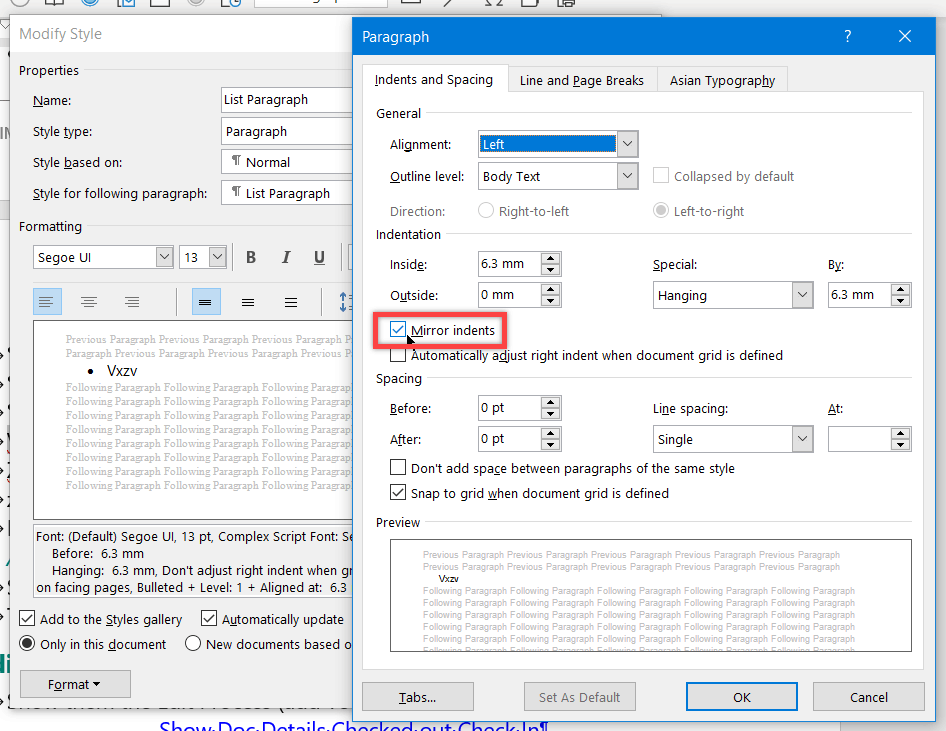Screen dimensions: 946x731
Task: Confirm with the OK button
Action: click(x=741, y=697)
